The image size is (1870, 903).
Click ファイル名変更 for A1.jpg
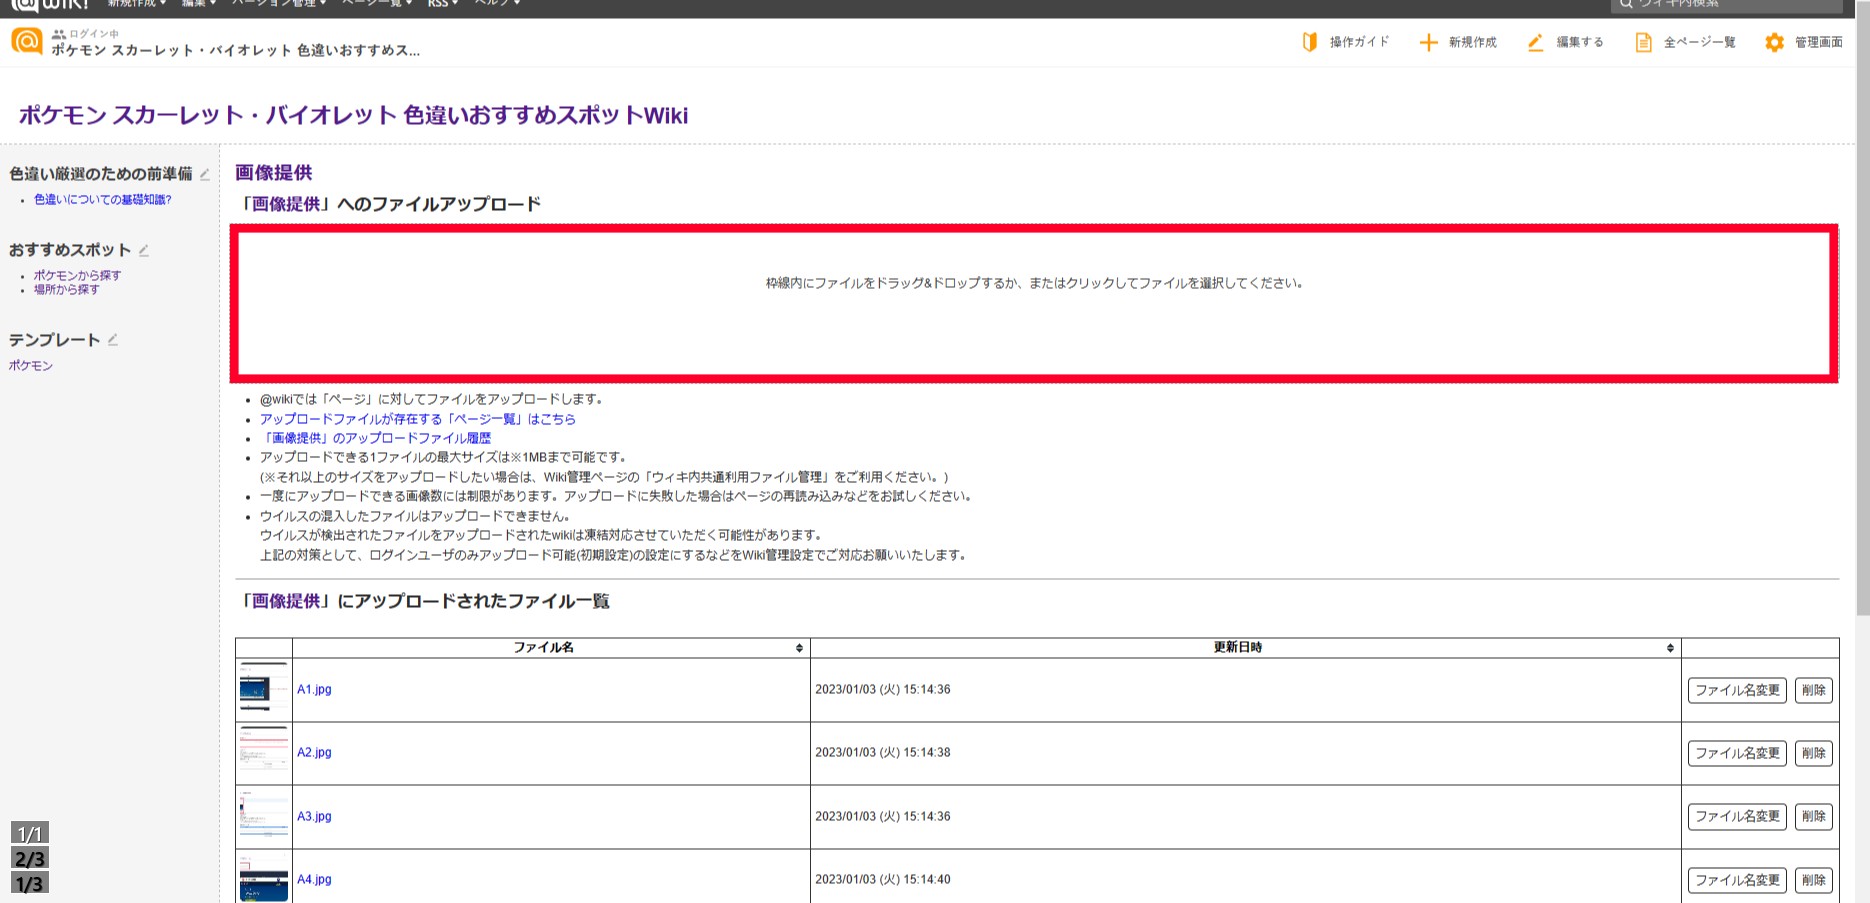pyautogui.click(x=1737, y=690)
